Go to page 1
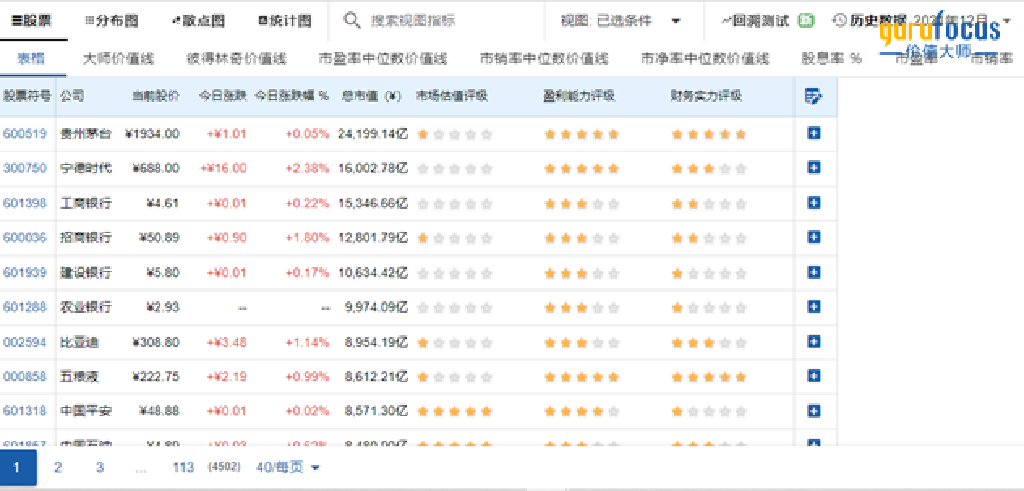1024x491 pixels. [16, 467]
